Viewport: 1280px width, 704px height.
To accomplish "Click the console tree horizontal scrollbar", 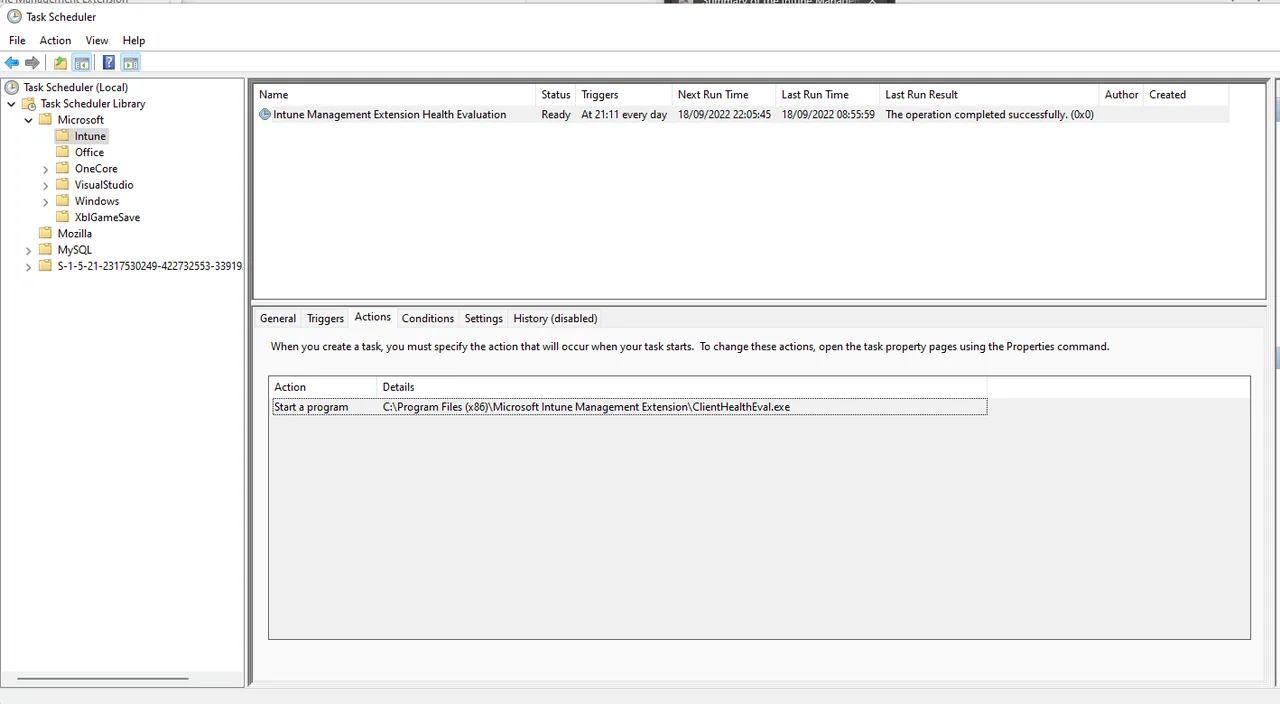I will [103, 678].
